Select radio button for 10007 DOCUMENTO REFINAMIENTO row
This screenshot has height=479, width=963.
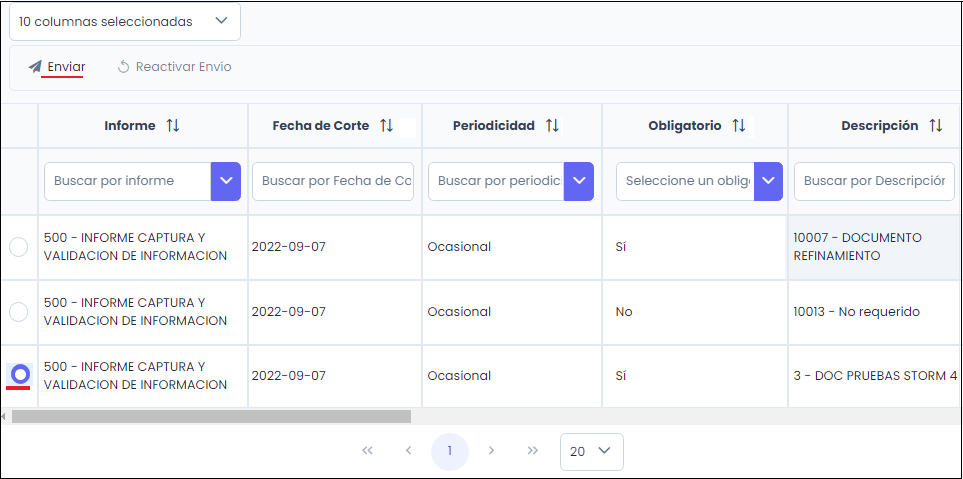pos(19,247)
